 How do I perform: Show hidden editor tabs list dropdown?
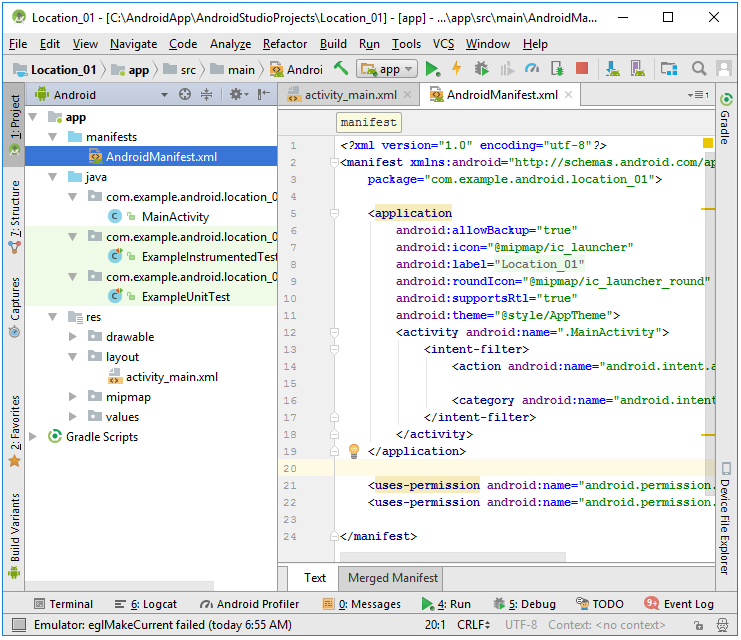click(698, 95)
